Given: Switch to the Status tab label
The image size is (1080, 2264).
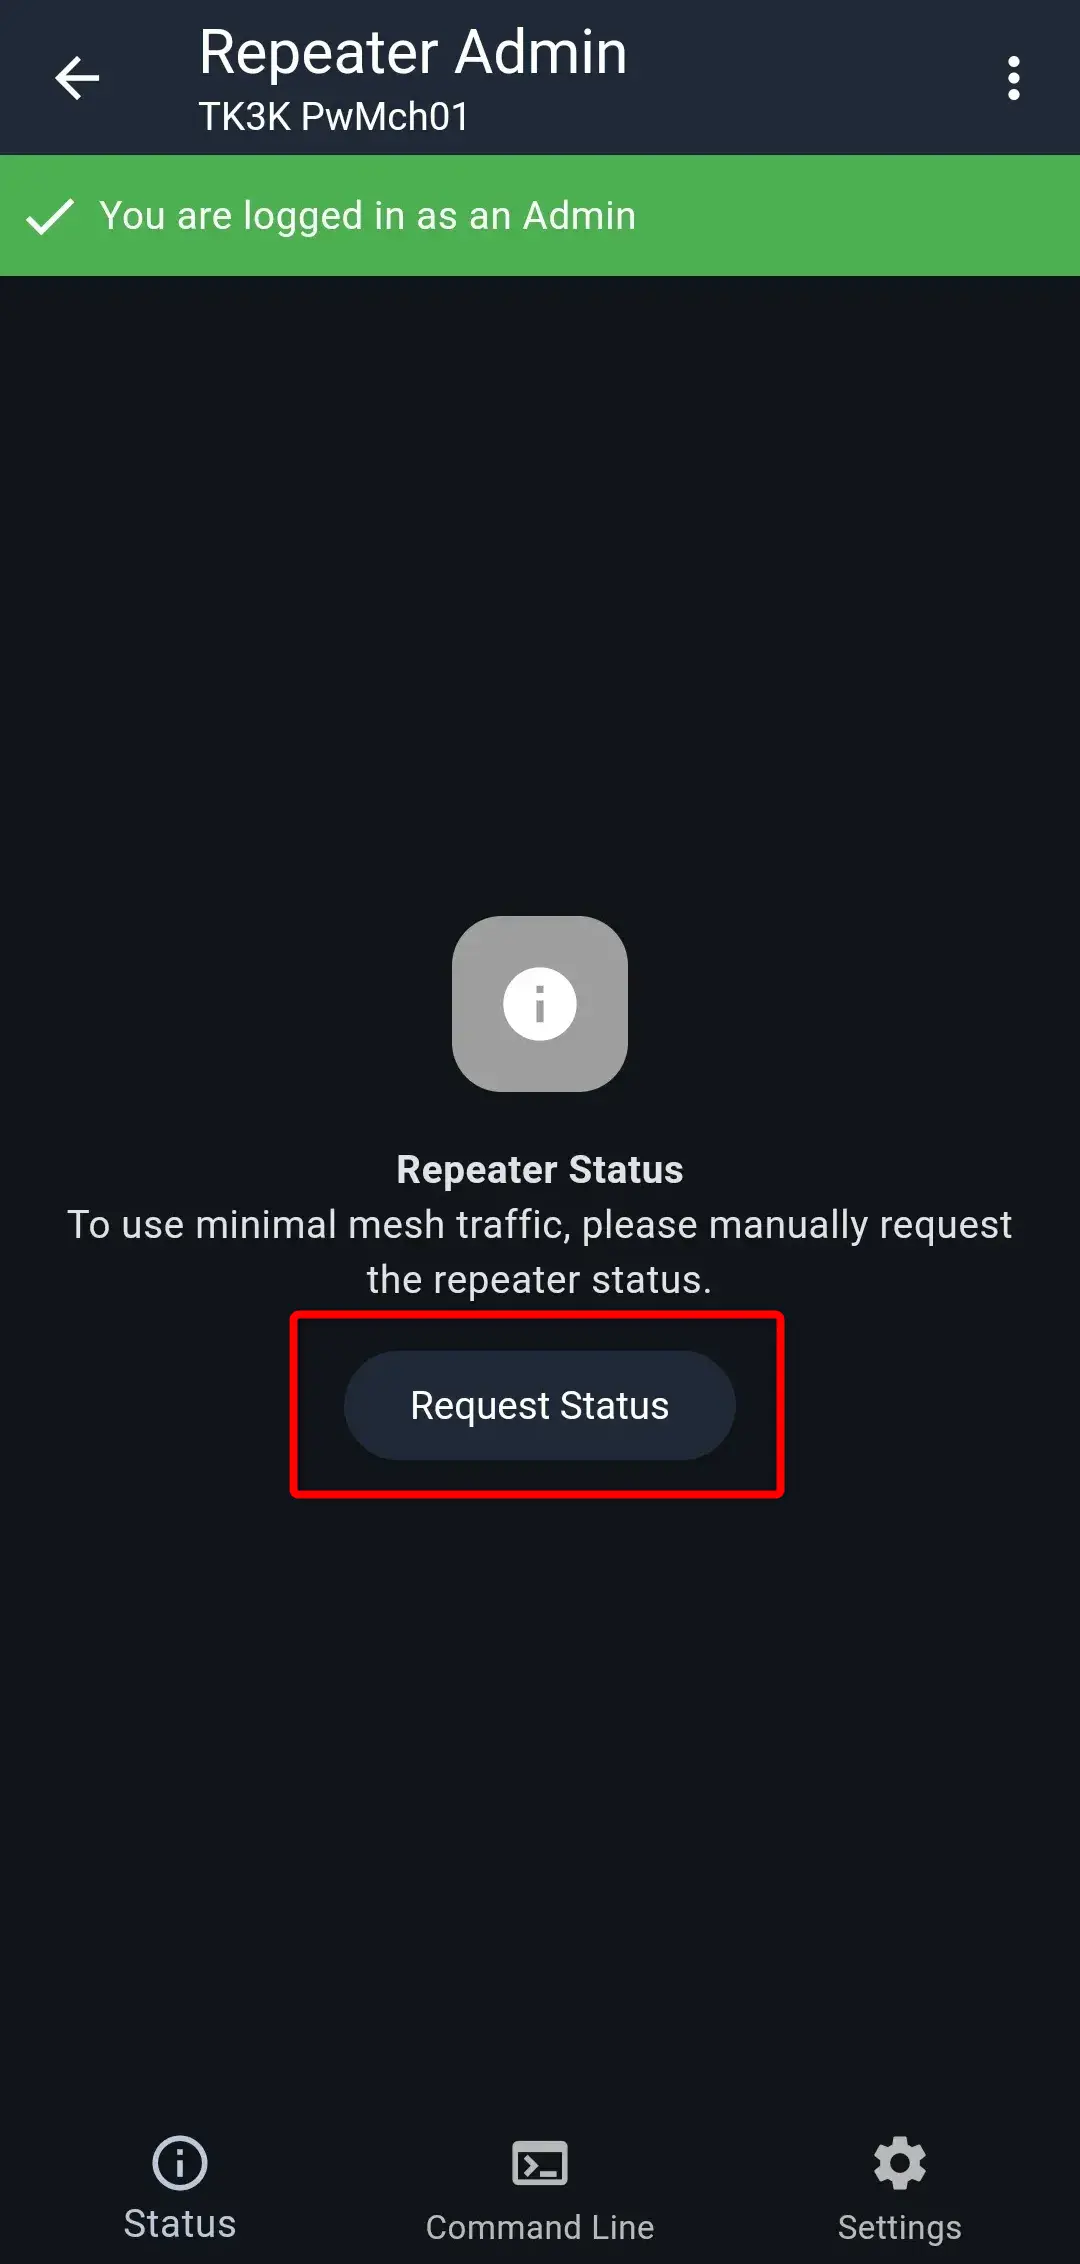Looking at the screenshot, I should coord(180,2224).
